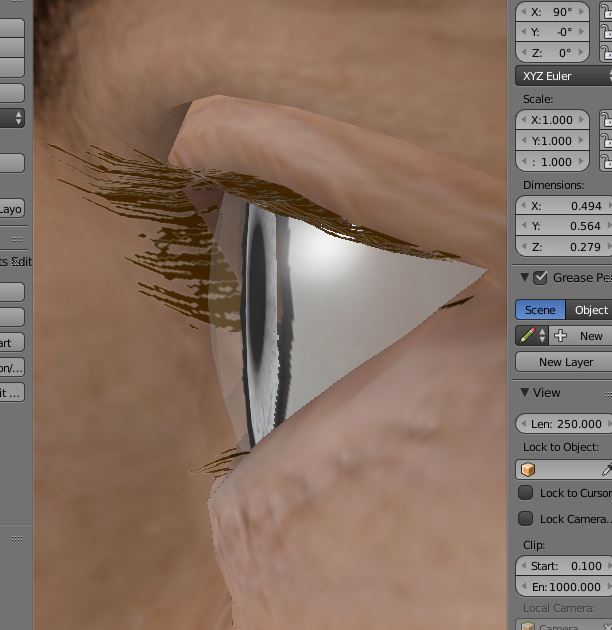Toggle the lock icon beside rotation Z
Screen dimensions: 612x630
(x=606, y=53)
